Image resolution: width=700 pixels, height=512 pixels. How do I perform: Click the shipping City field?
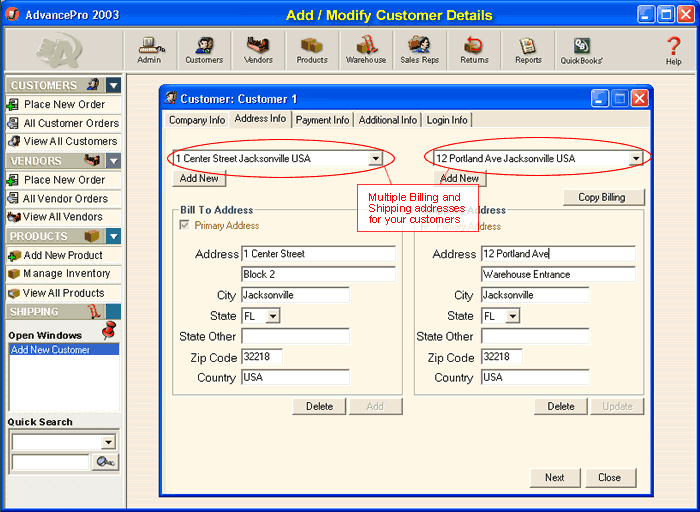535,295
